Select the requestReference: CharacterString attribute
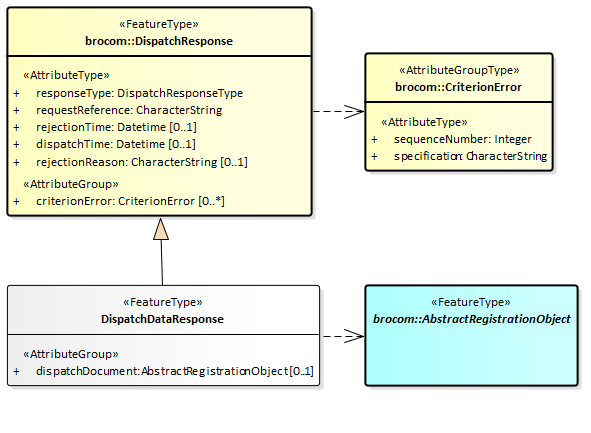 coord(129,110)
